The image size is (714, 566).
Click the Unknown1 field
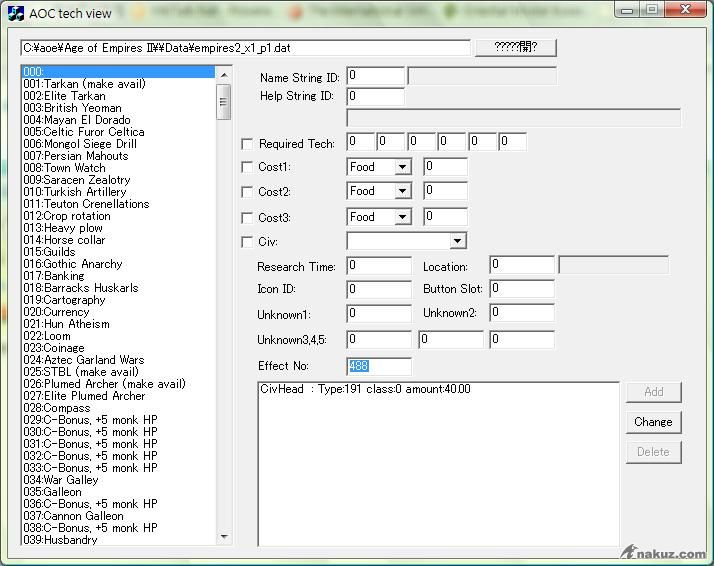(x=379, y=313)
